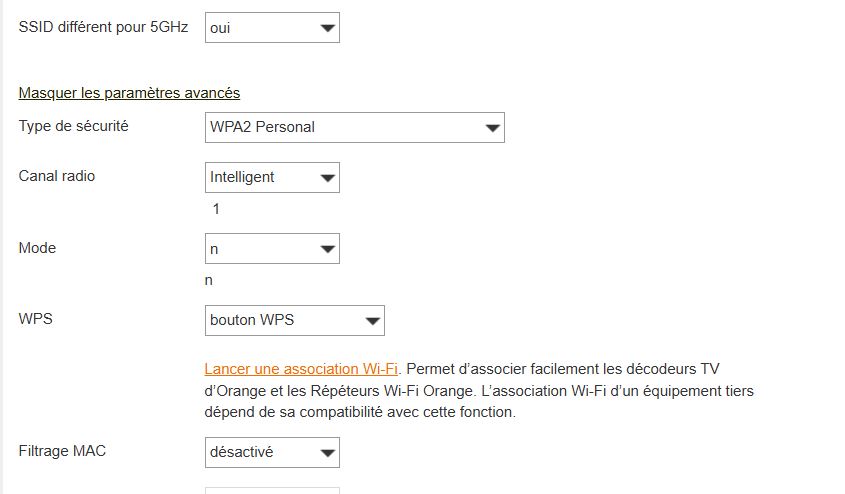Image resolution: width=845 pixels, height=494 pixels.
Task: Click Masquer les paramètres avancés link
Action: coord(129,93)
